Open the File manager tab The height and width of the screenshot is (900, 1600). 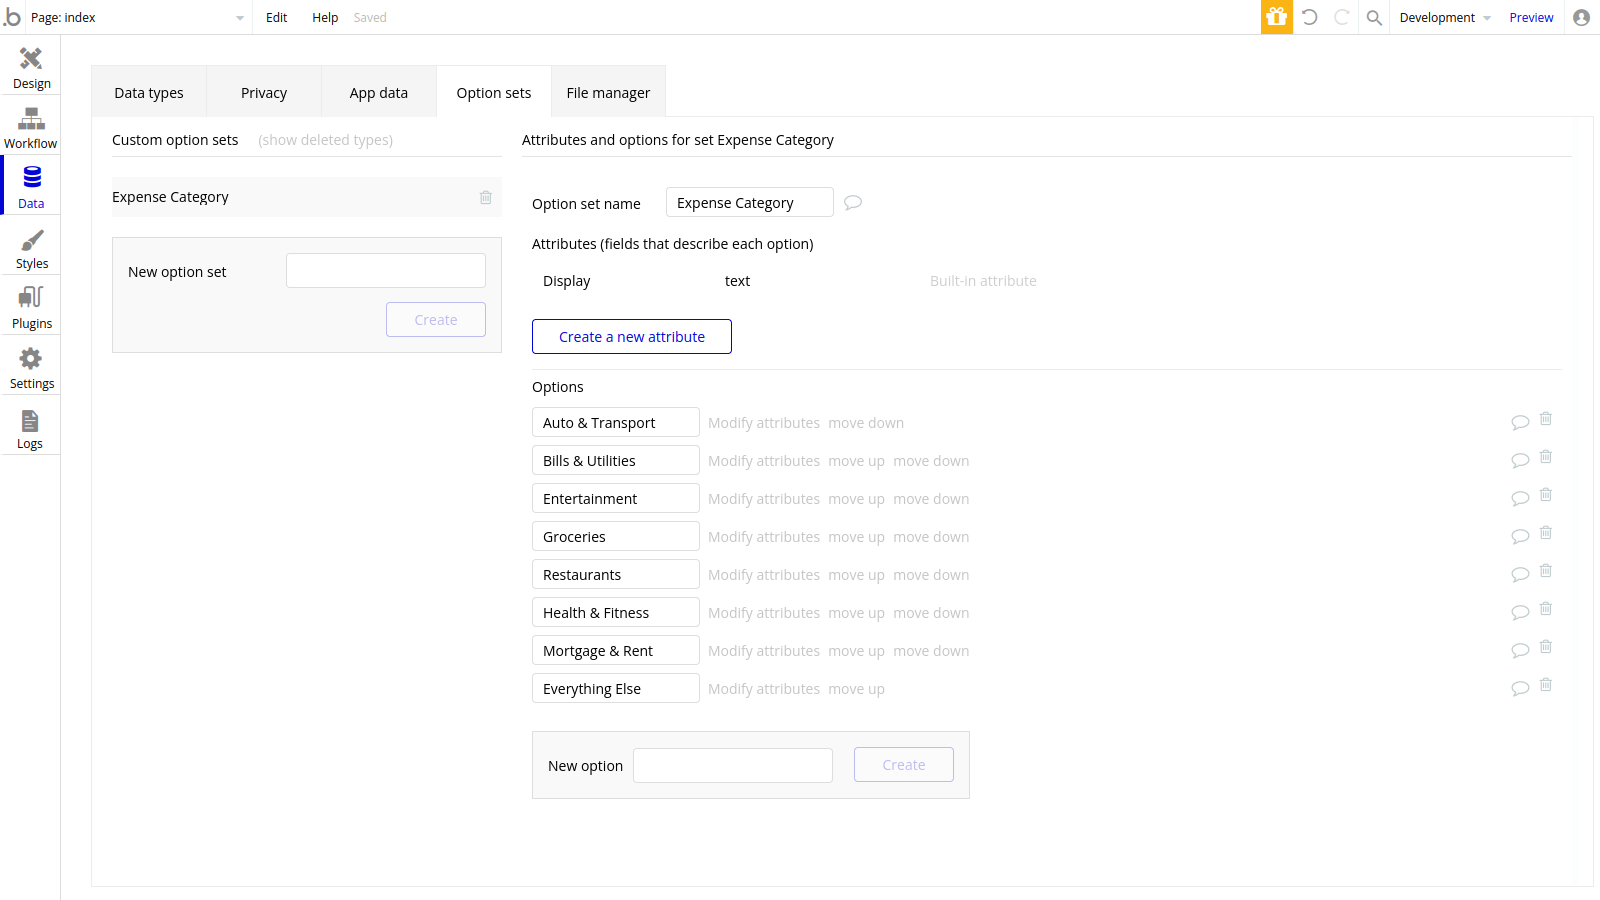pos(608,92)
